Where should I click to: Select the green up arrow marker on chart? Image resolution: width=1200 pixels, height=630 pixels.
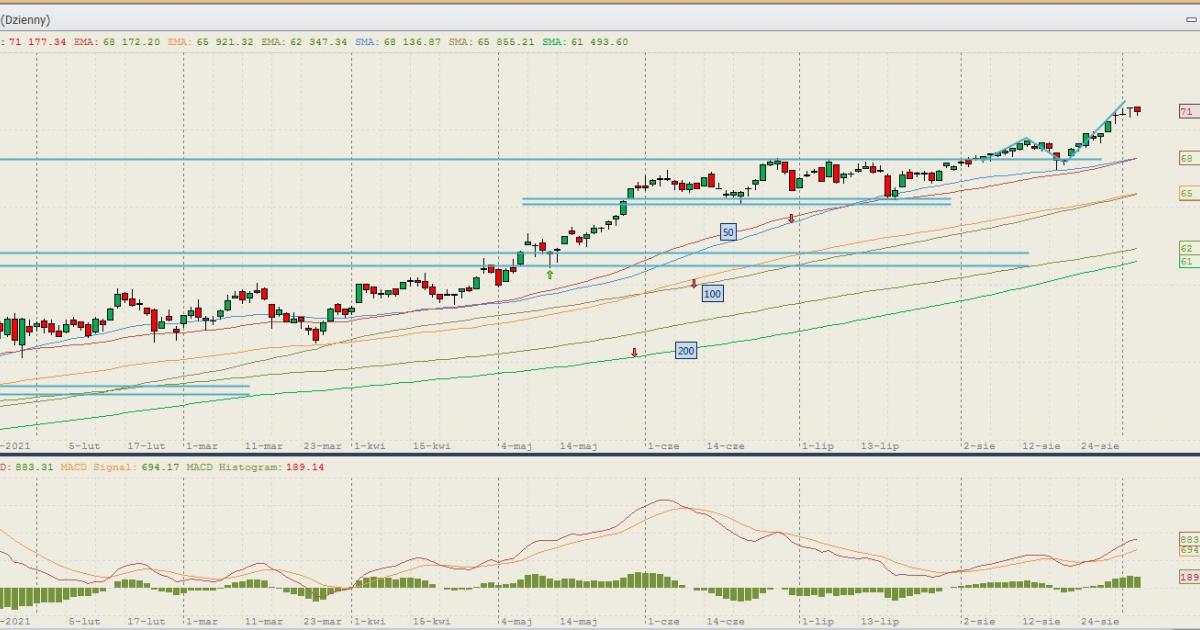[x=550, y=273]
